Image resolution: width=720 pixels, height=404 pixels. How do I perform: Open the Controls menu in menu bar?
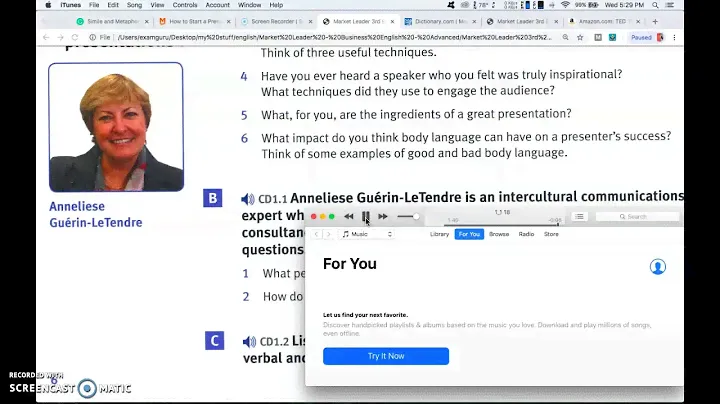tap(185, 5)
